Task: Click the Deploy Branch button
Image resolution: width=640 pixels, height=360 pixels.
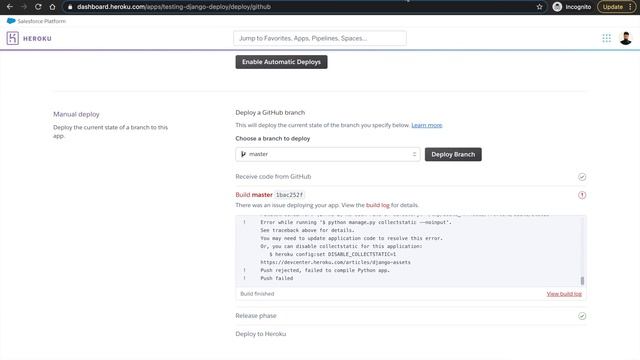Action: click(453, 154)
